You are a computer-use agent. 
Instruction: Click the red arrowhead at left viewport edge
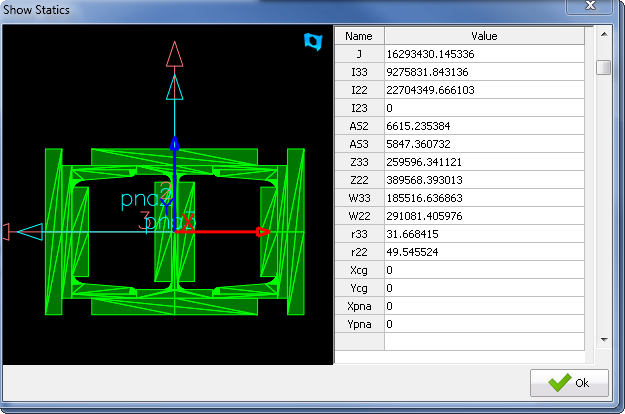(5, 232)
